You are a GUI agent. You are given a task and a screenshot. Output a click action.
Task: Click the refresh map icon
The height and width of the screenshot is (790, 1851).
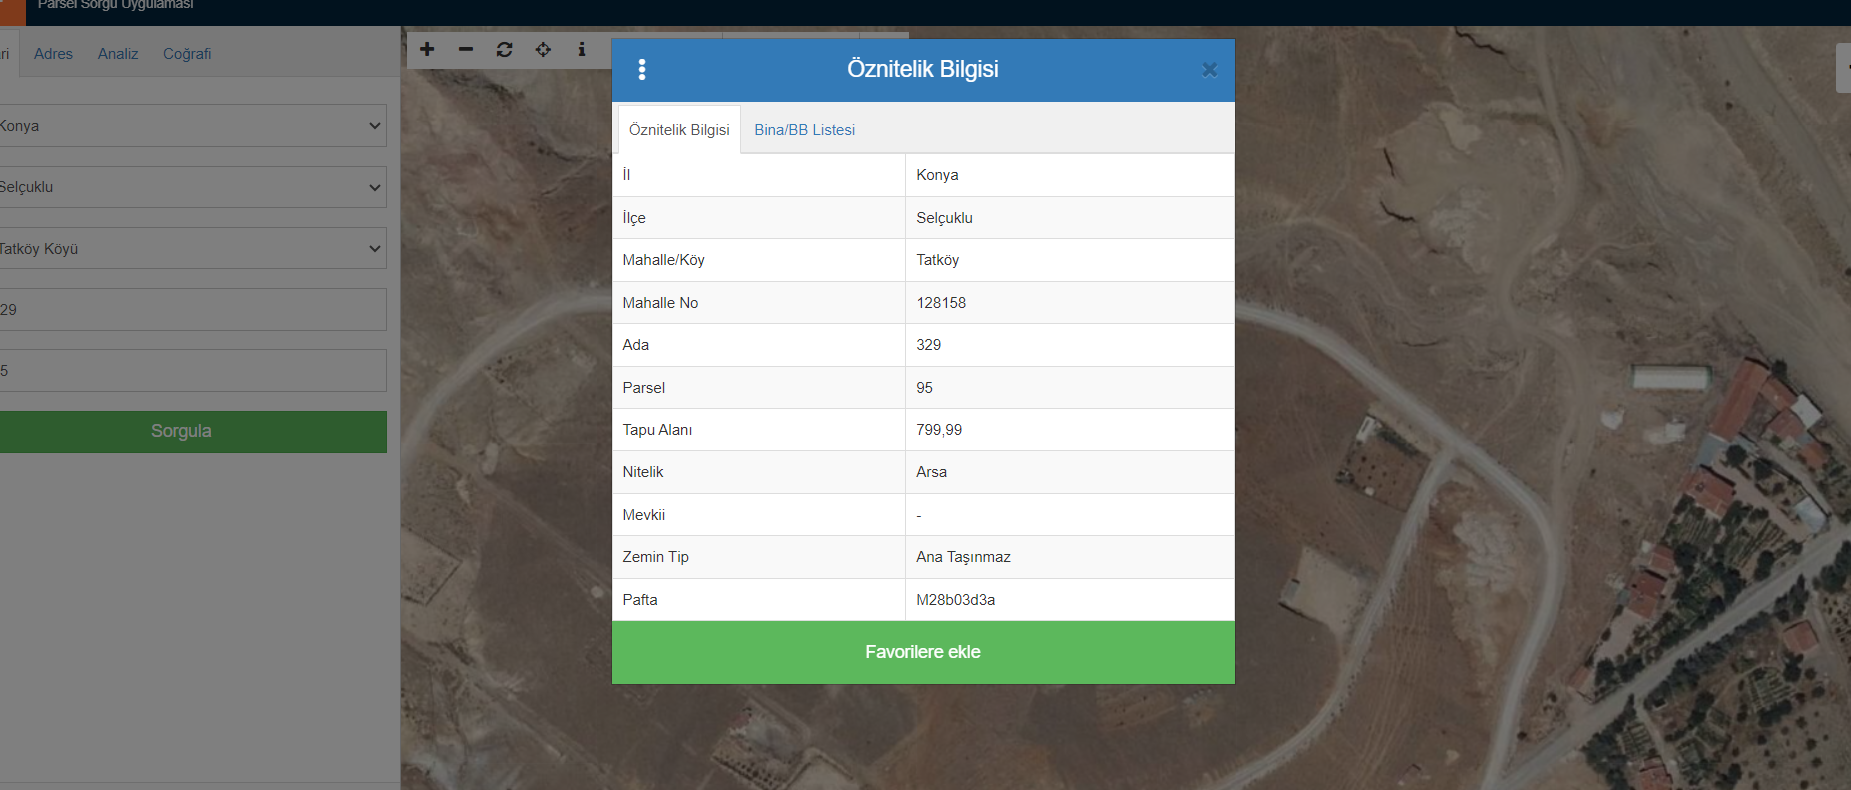[x=504, y=49]
